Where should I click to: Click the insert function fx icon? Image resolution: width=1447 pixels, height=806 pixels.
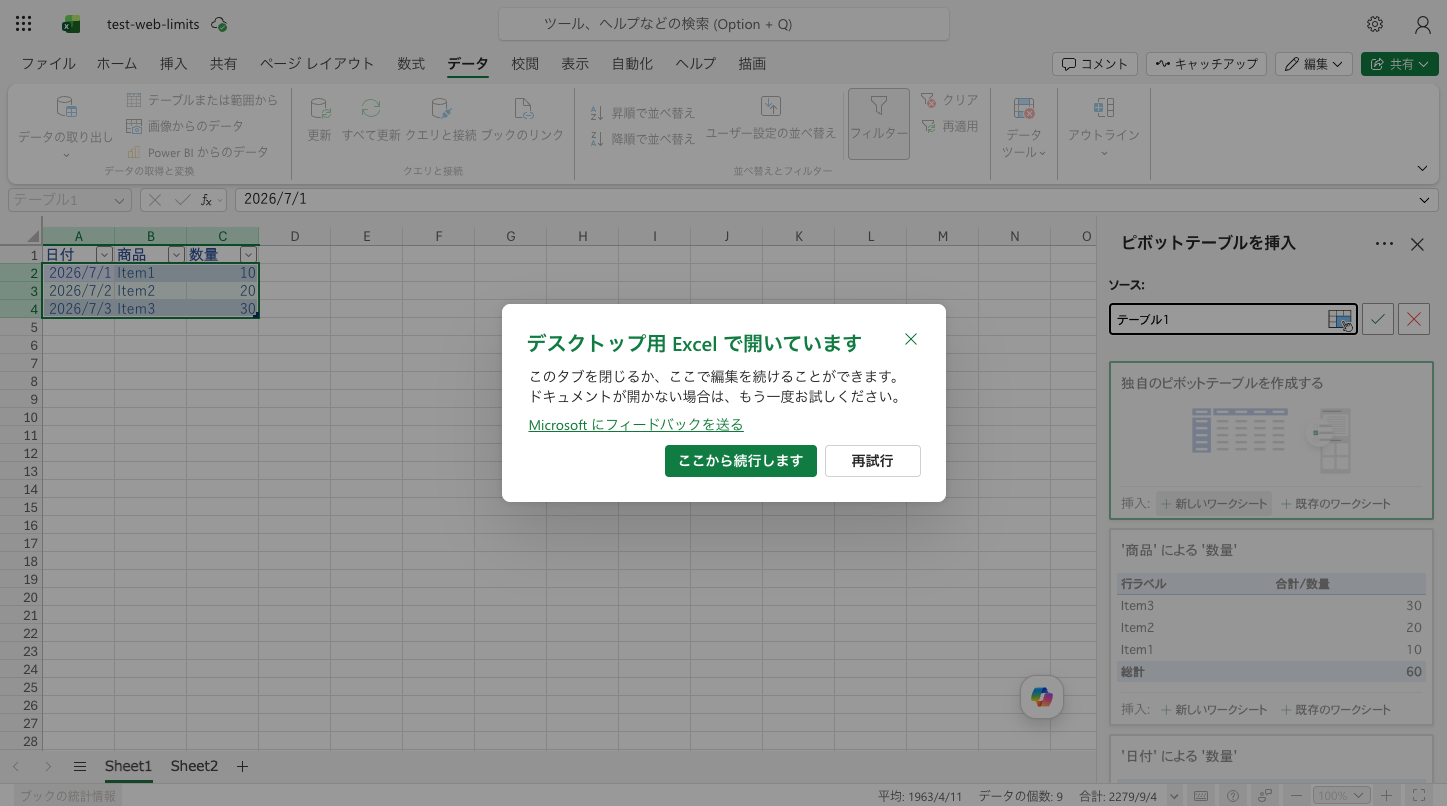[208, 200]
